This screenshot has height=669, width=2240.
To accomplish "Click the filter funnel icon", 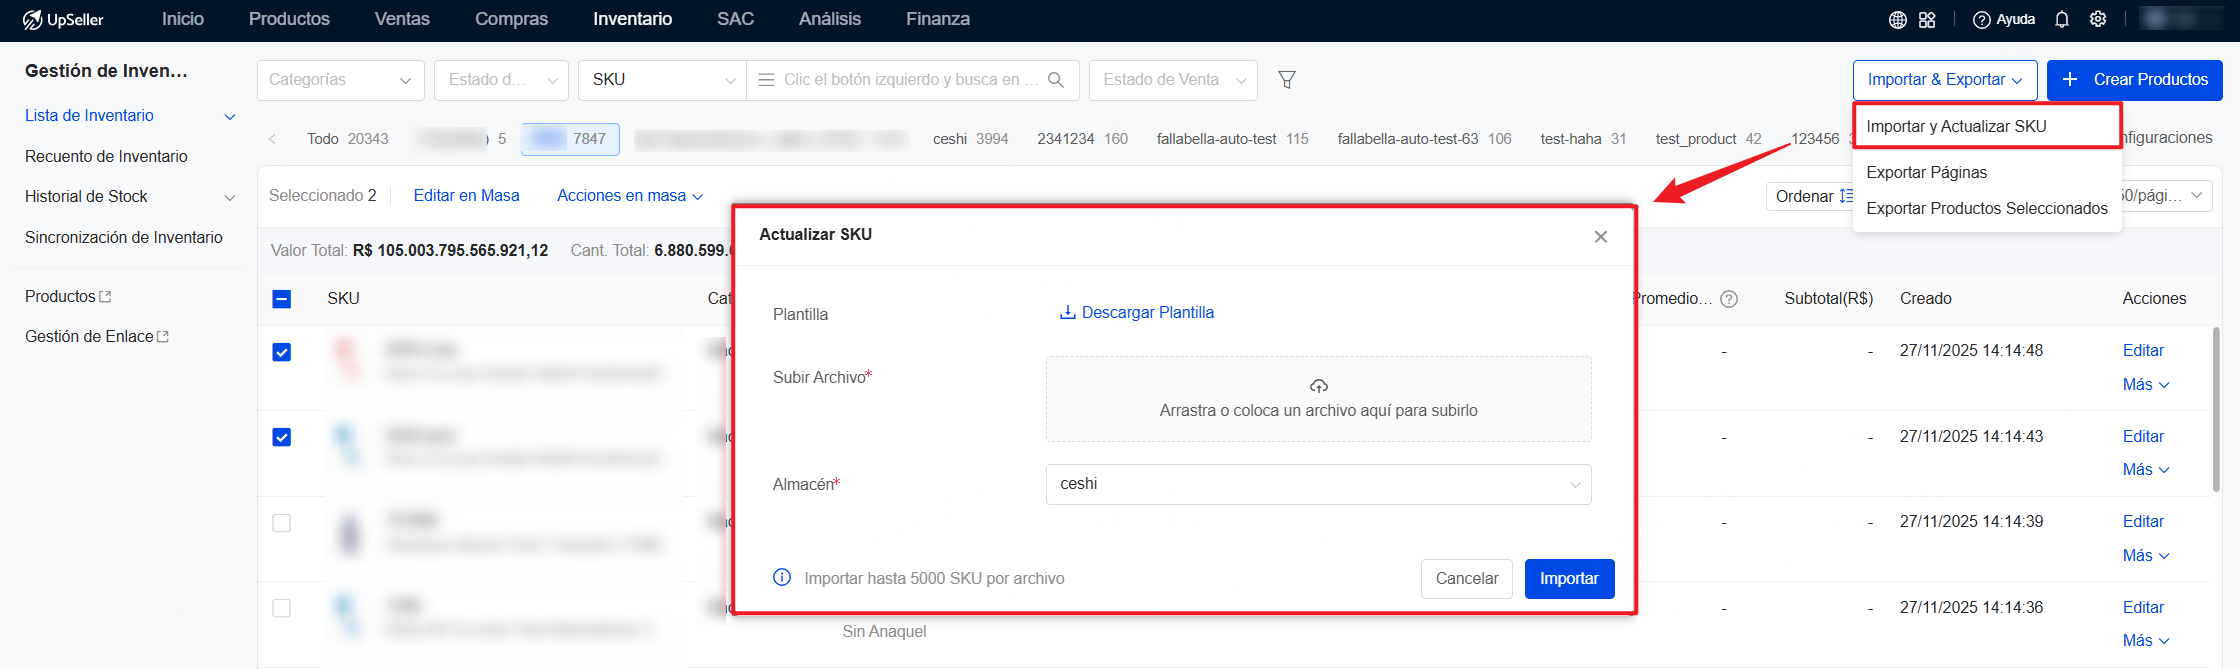I will pos(1287,80).
